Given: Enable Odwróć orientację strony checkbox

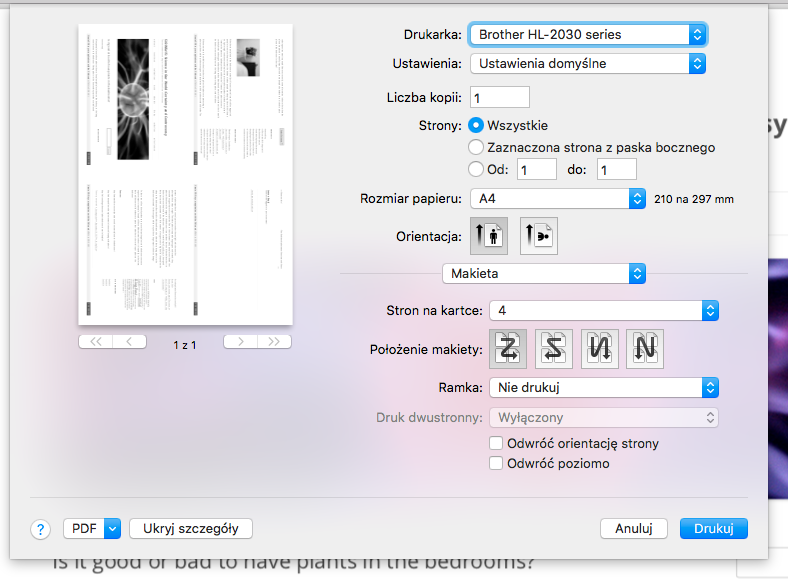Looking at the screenshot, I should [495, 443].
